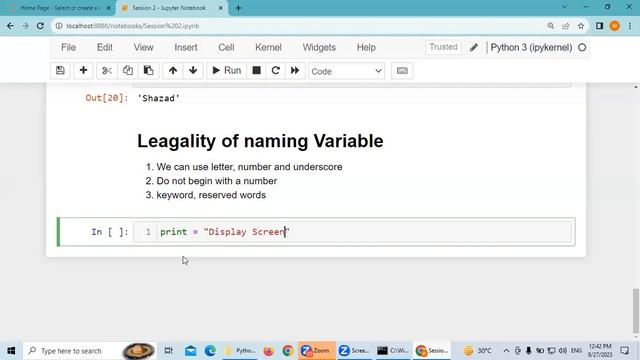Click the notebook vertical scrollbar thumb
The height and width of the screenshot is (360, 640).
tap(636, 311)
